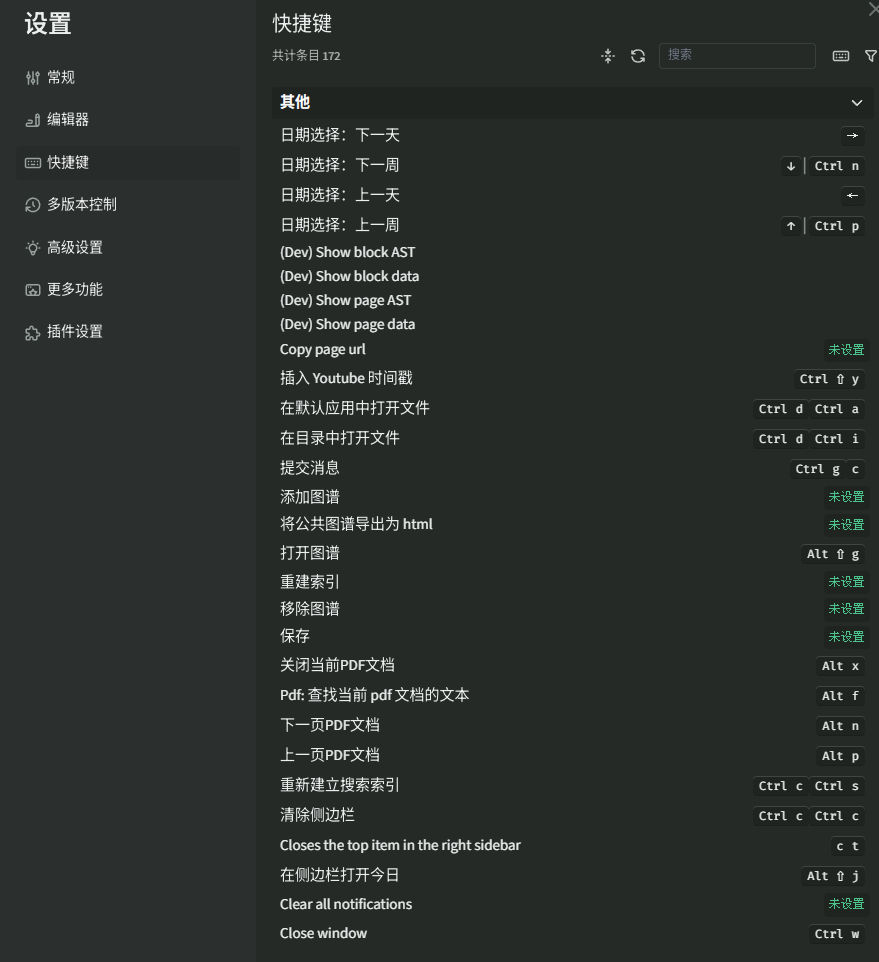Click the lightbulb icon next to 高级设置
This screenshot has height=962, width=879.
(x=33, y=248)
